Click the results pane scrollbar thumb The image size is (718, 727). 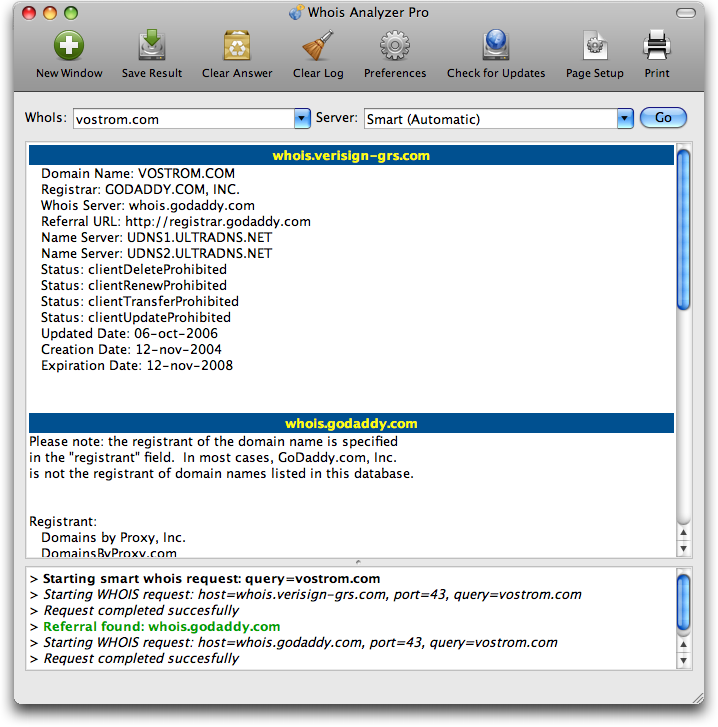tap(683, 230)
